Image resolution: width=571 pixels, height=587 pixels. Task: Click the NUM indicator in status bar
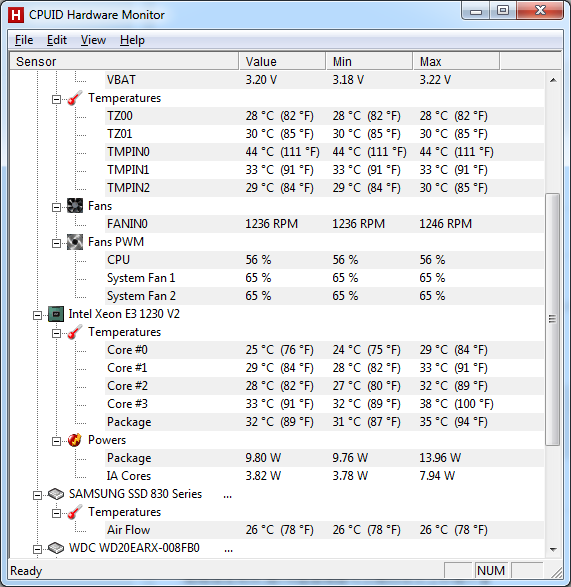[x=491, y=571]
